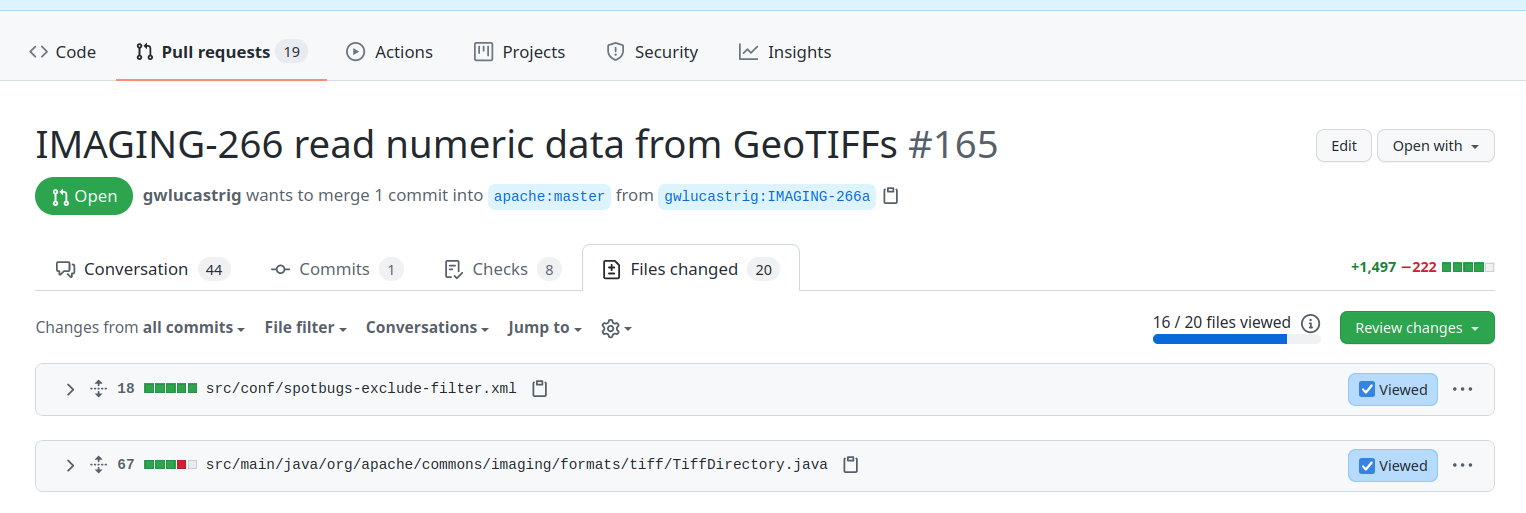This screenshot has height=513, width=1526.
Task: Copy TiffDirectory.java file path icon
Action: [851, 465]
